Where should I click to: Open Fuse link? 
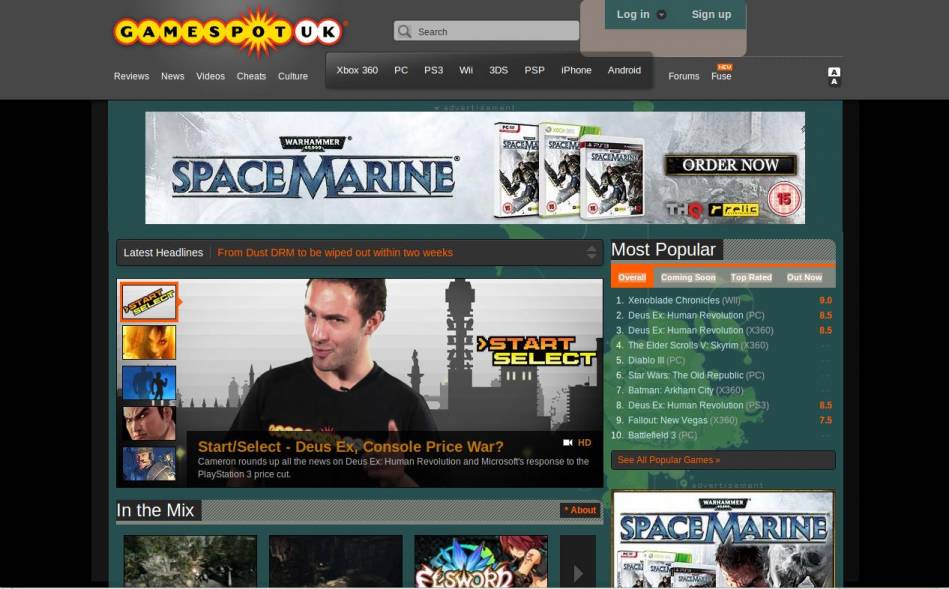coord(721,76)
